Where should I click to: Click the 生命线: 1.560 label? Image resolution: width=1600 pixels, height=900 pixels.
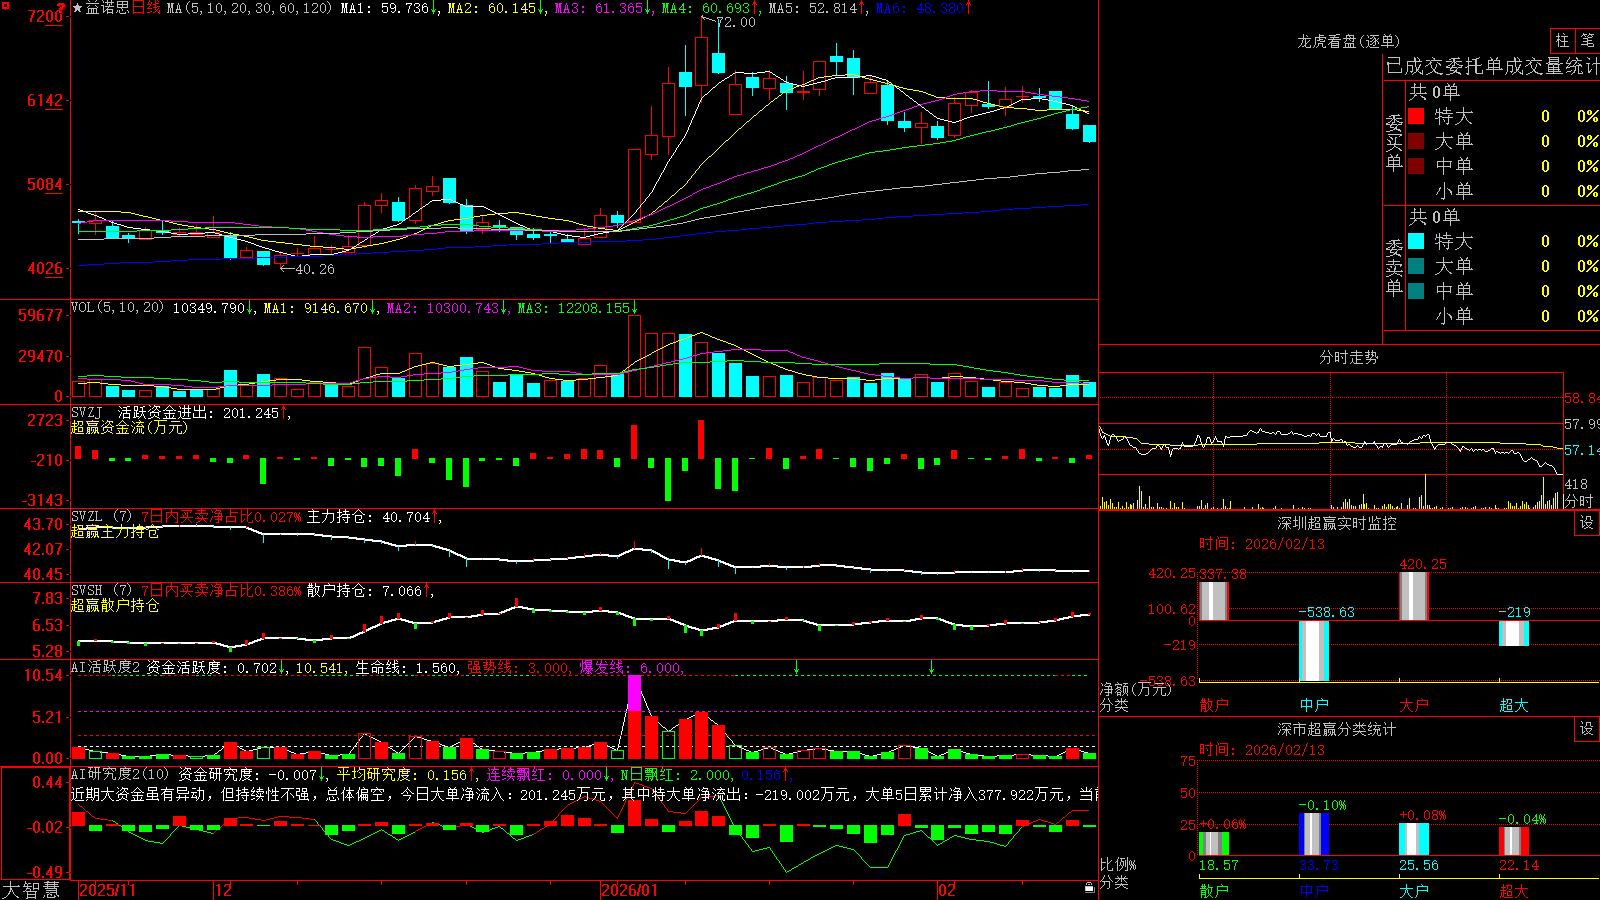[406, 668]
